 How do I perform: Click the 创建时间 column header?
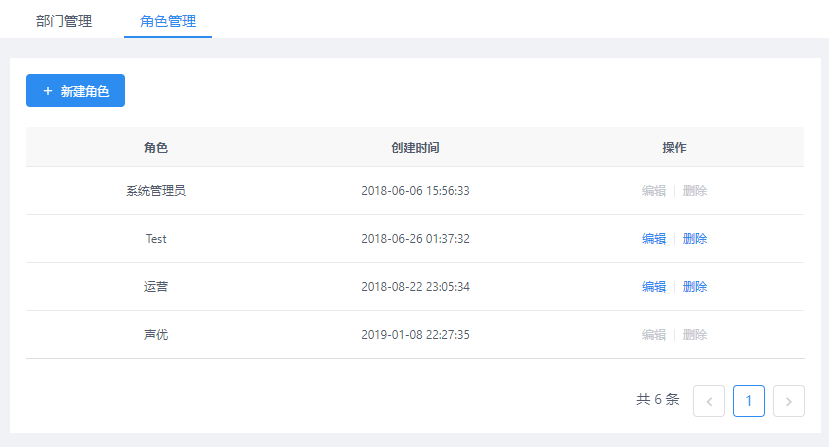pyautogui.click(x=415, y=147)
